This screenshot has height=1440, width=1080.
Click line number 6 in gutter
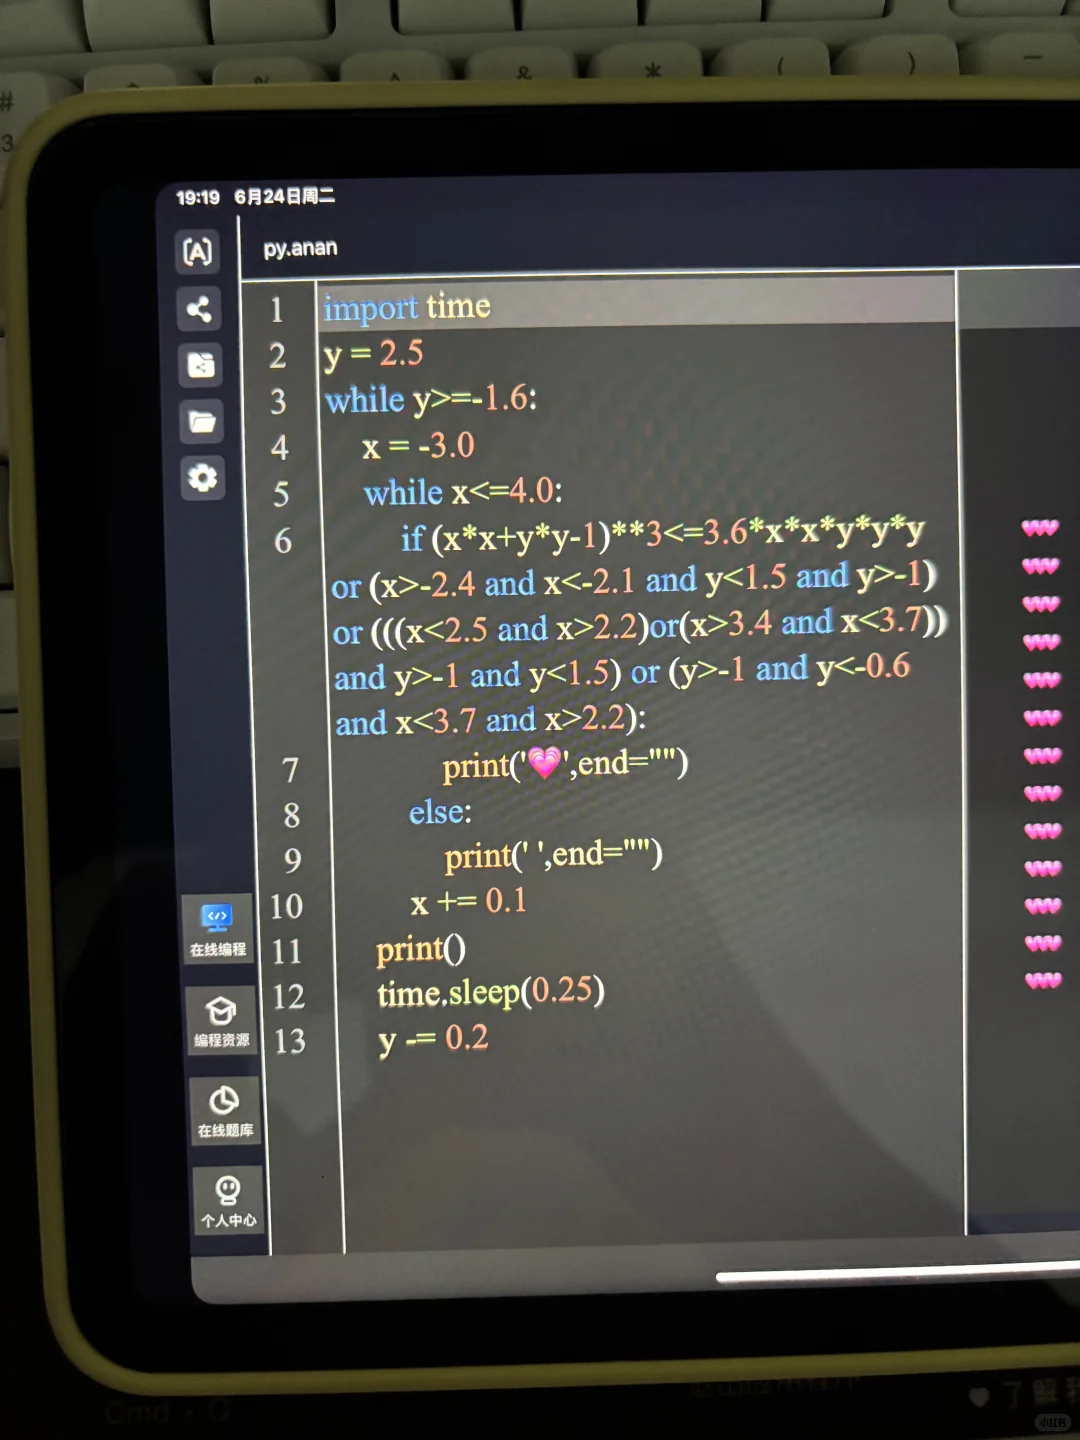(283, 541)
